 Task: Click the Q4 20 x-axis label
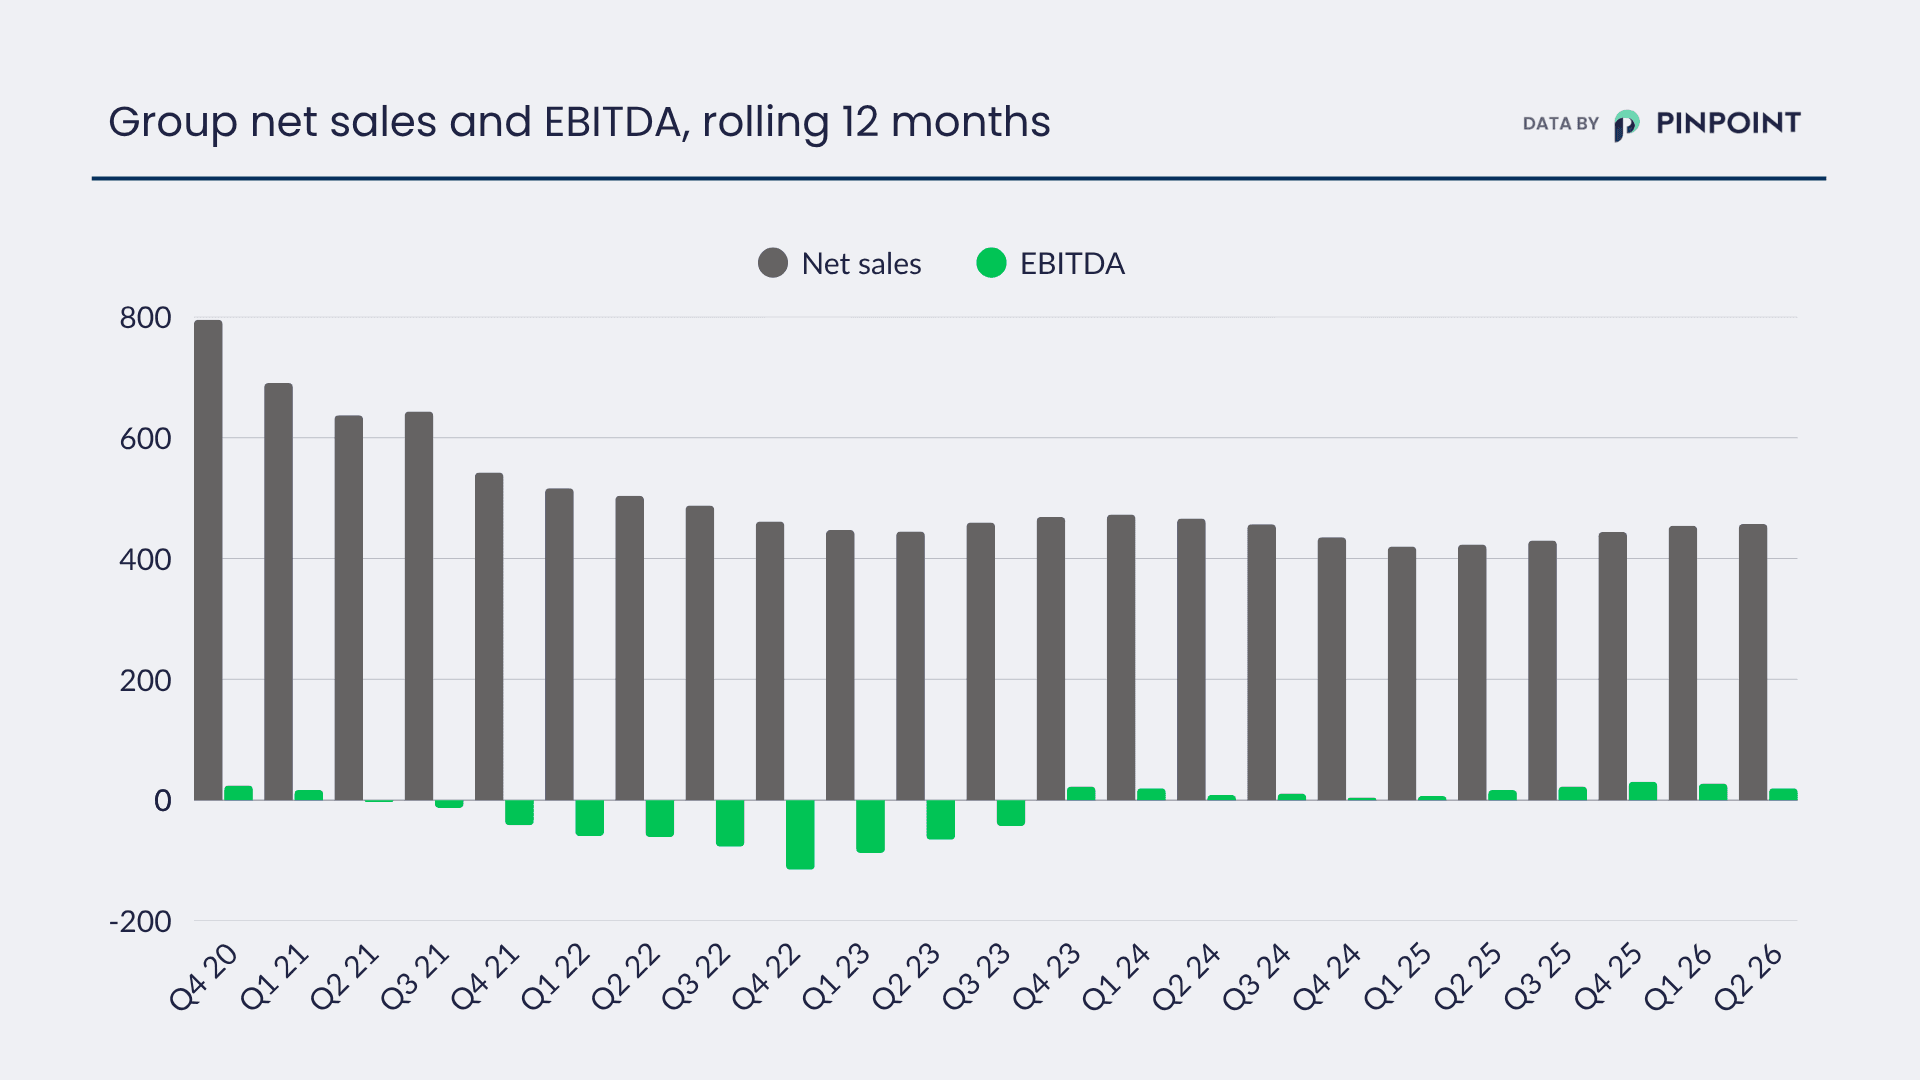(204, 977)
